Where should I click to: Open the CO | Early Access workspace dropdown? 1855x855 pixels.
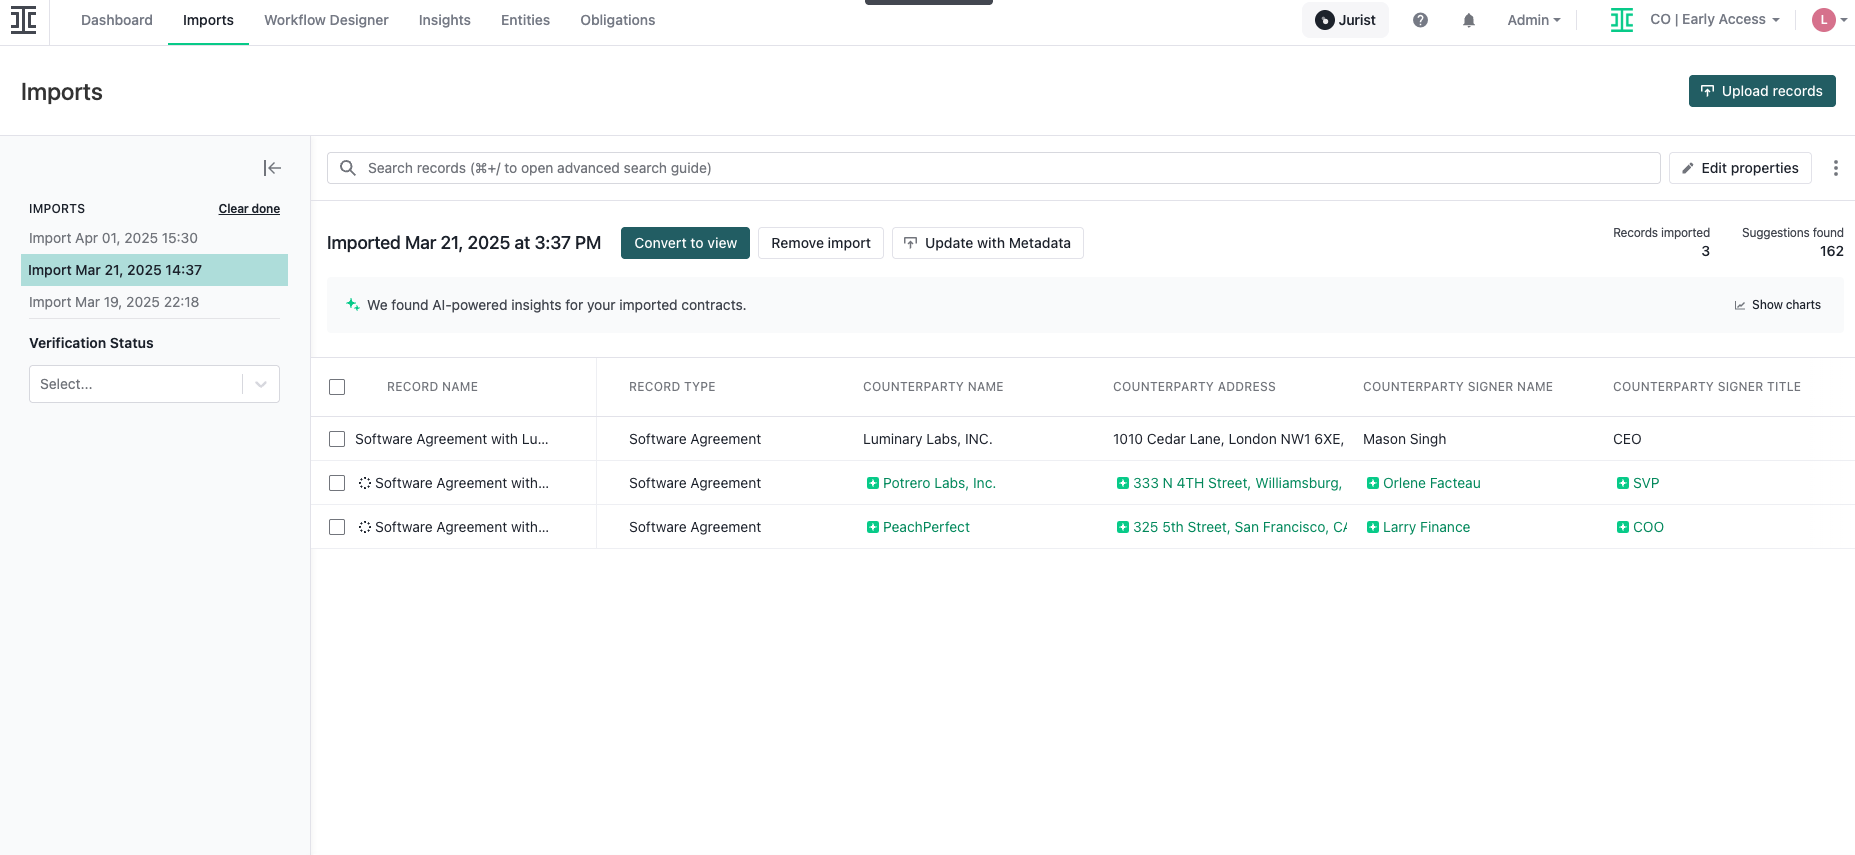(1715, 20)
